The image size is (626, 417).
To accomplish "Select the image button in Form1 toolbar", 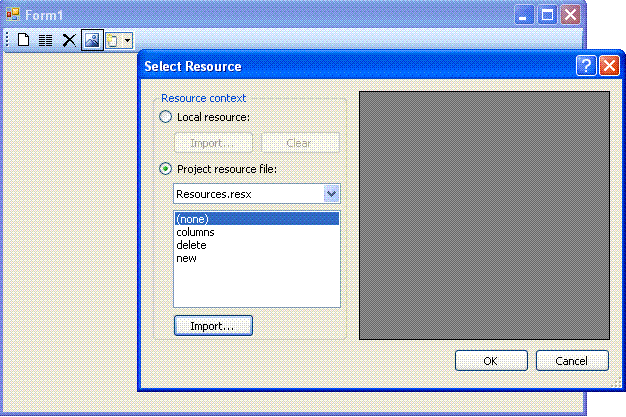I will click(x=92, y=40).
